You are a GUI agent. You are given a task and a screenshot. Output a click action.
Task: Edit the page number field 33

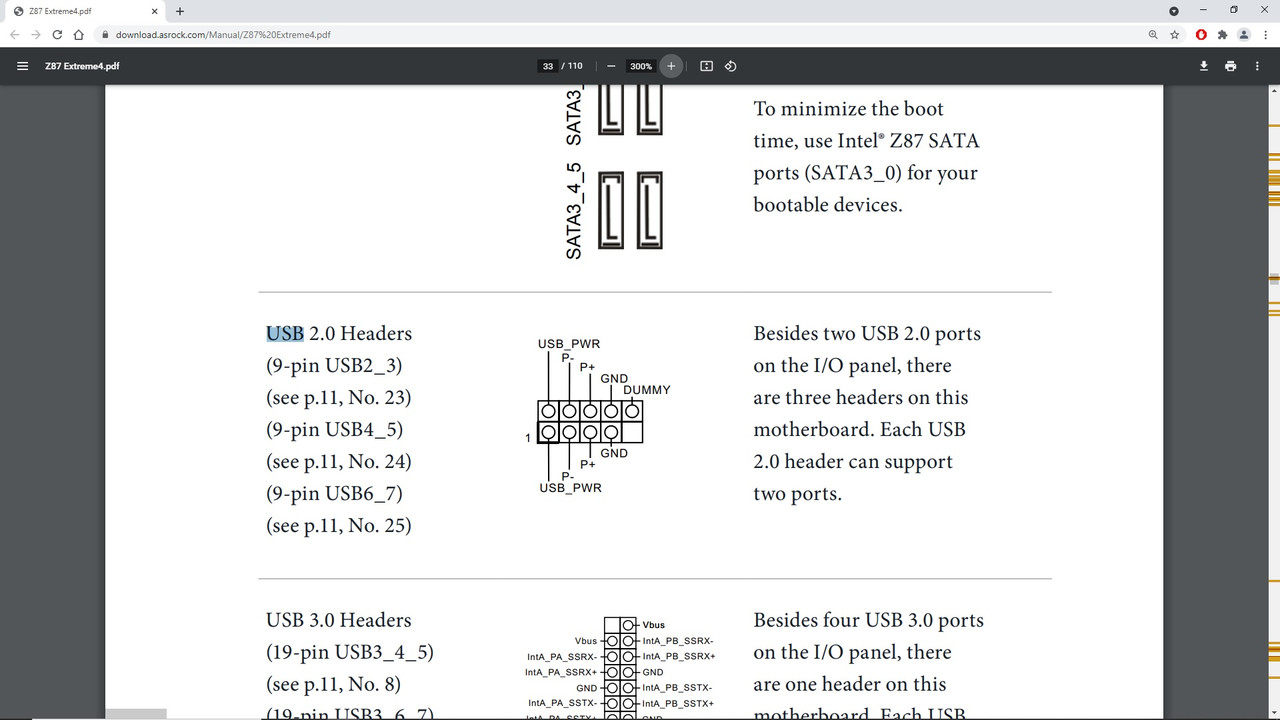click(x=548, y=66)
